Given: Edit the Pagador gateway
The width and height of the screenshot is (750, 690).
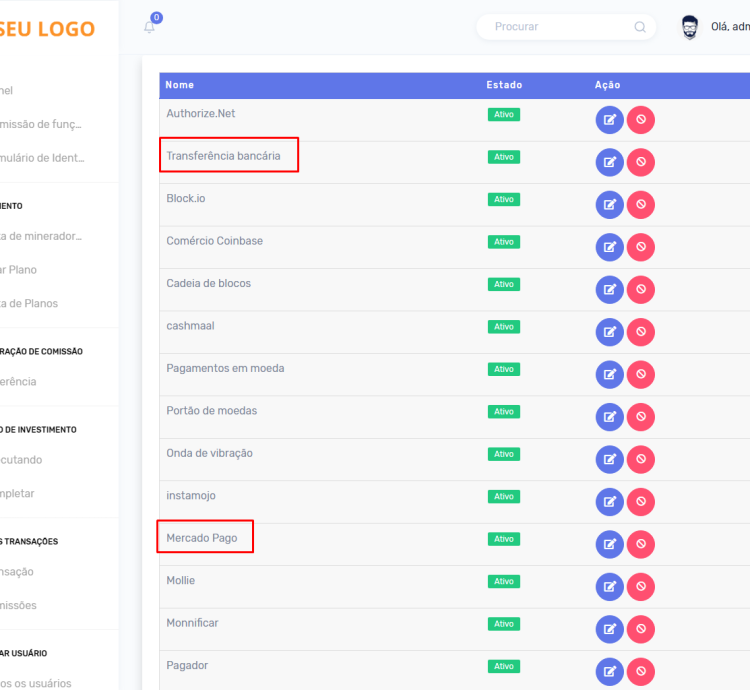Looking at the screenshot, I should click(x=609, y=672).
